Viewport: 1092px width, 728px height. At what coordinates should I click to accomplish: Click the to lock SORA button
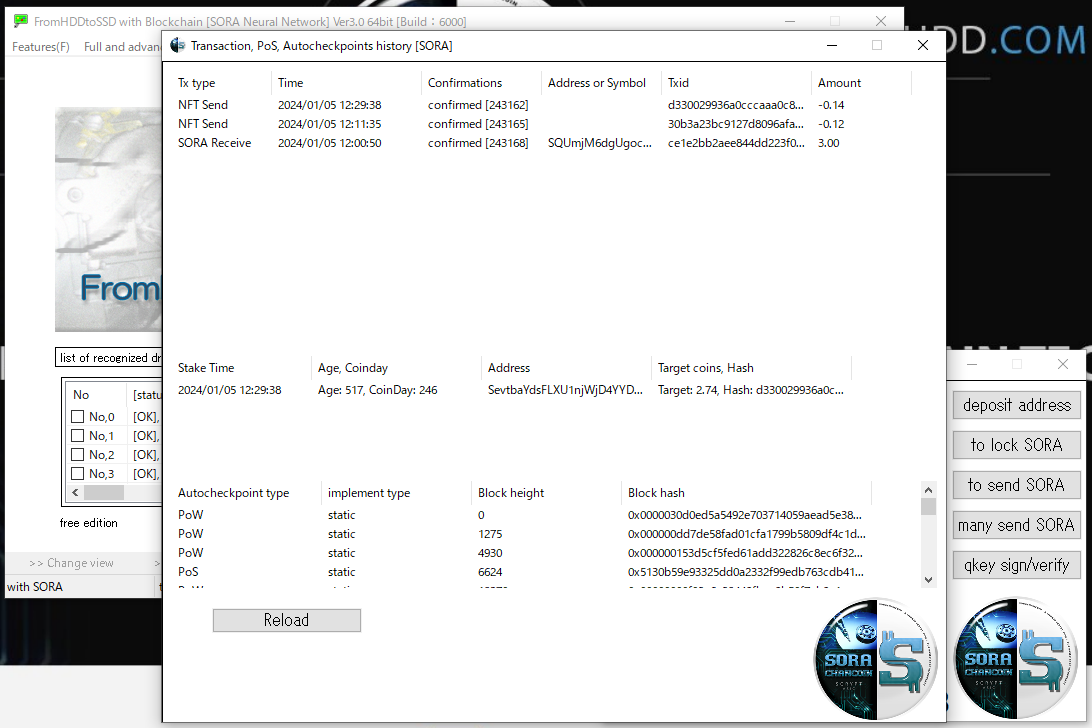(x=1016, y=445)
